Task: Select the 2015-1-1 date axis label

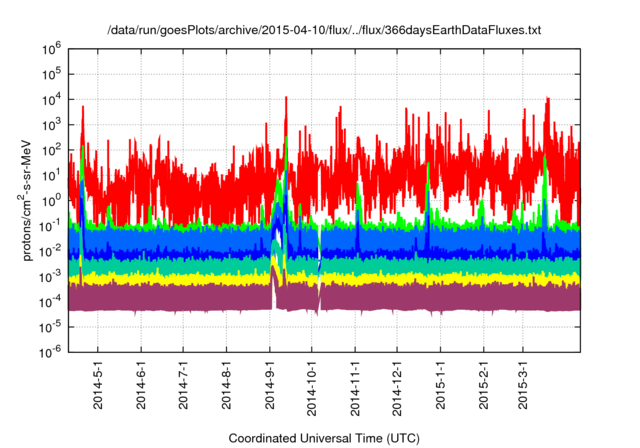Action: tap(440, 384)
